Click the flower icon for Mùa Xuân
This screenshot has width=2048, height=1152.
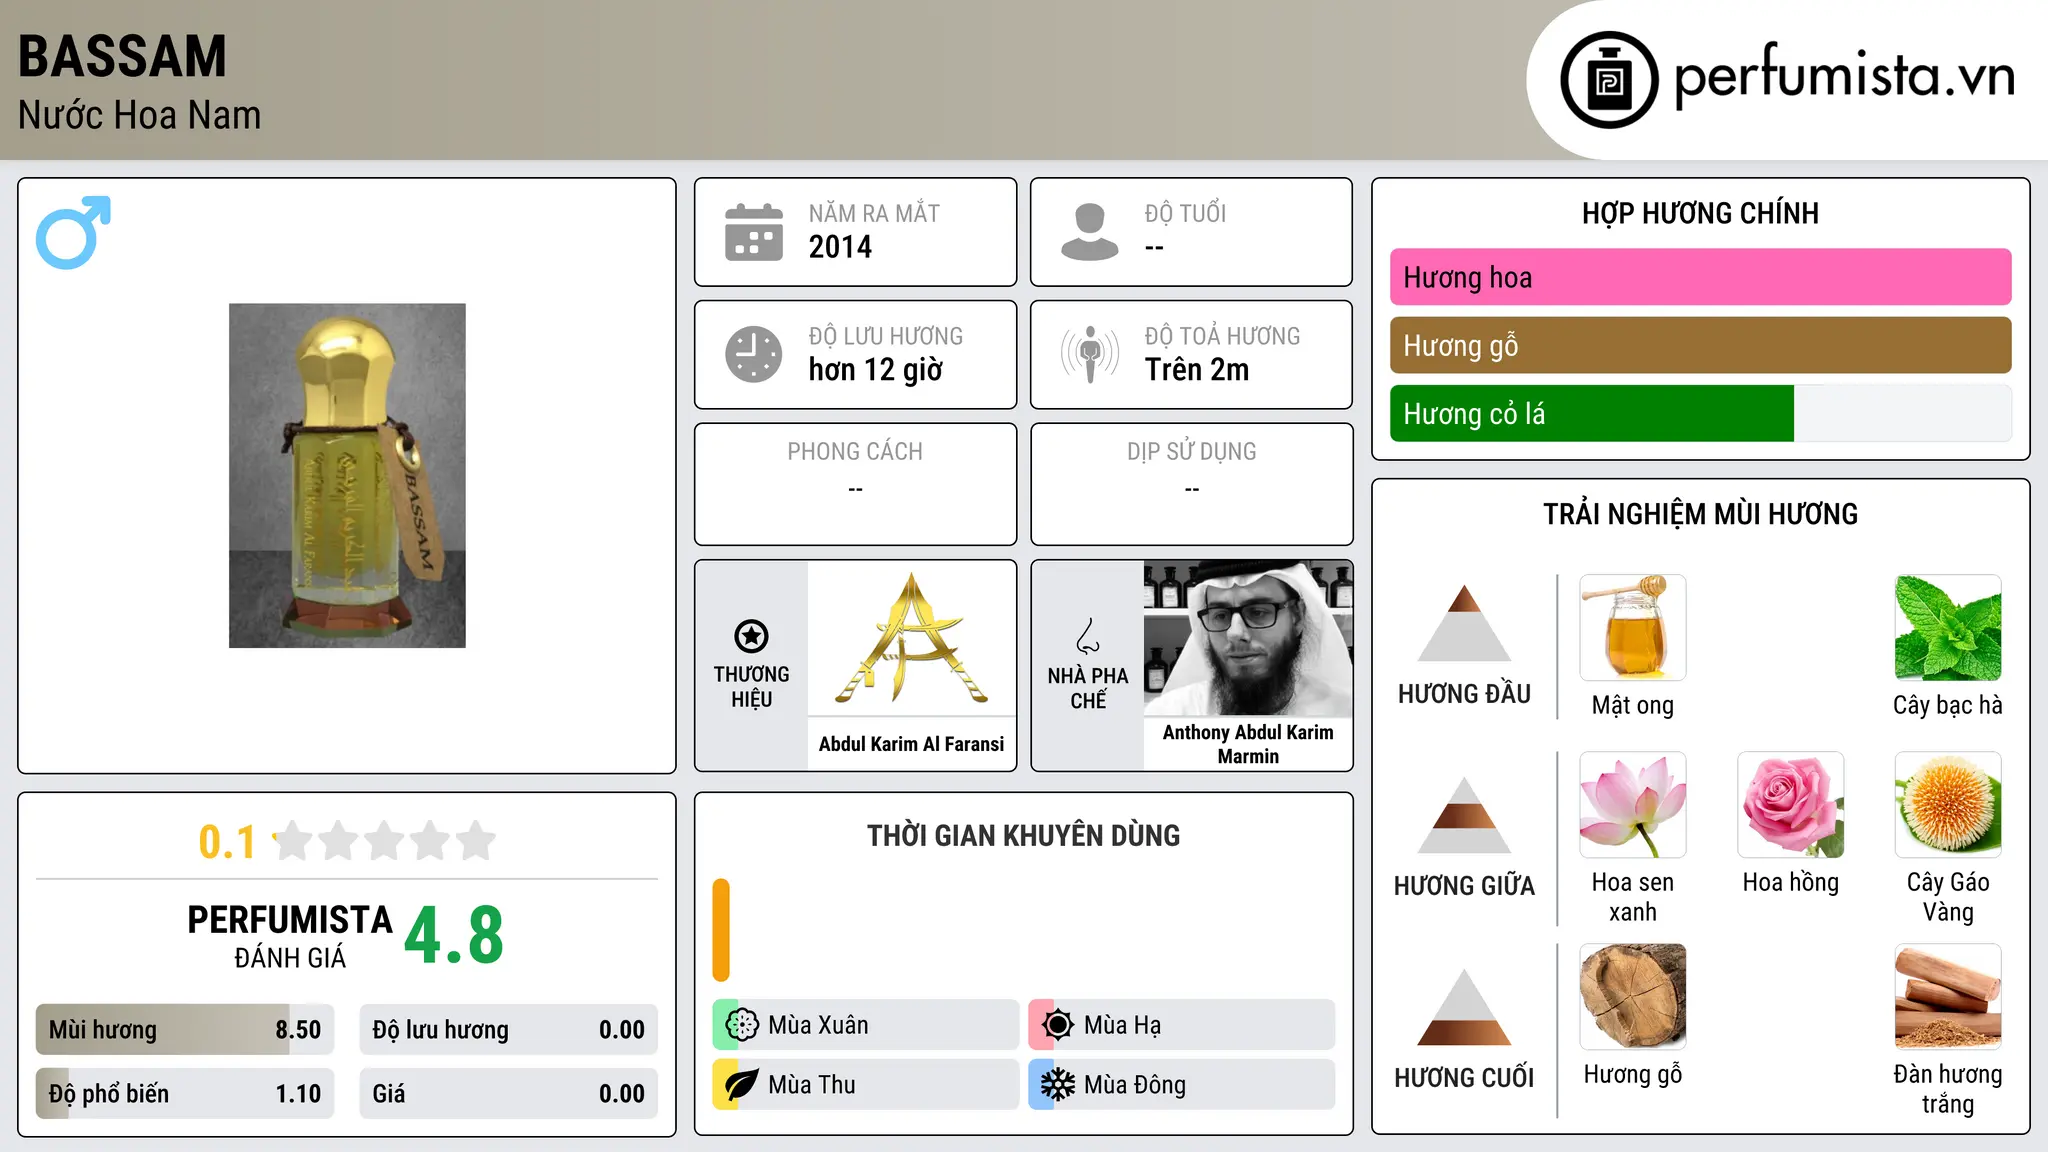point(742,1025)
